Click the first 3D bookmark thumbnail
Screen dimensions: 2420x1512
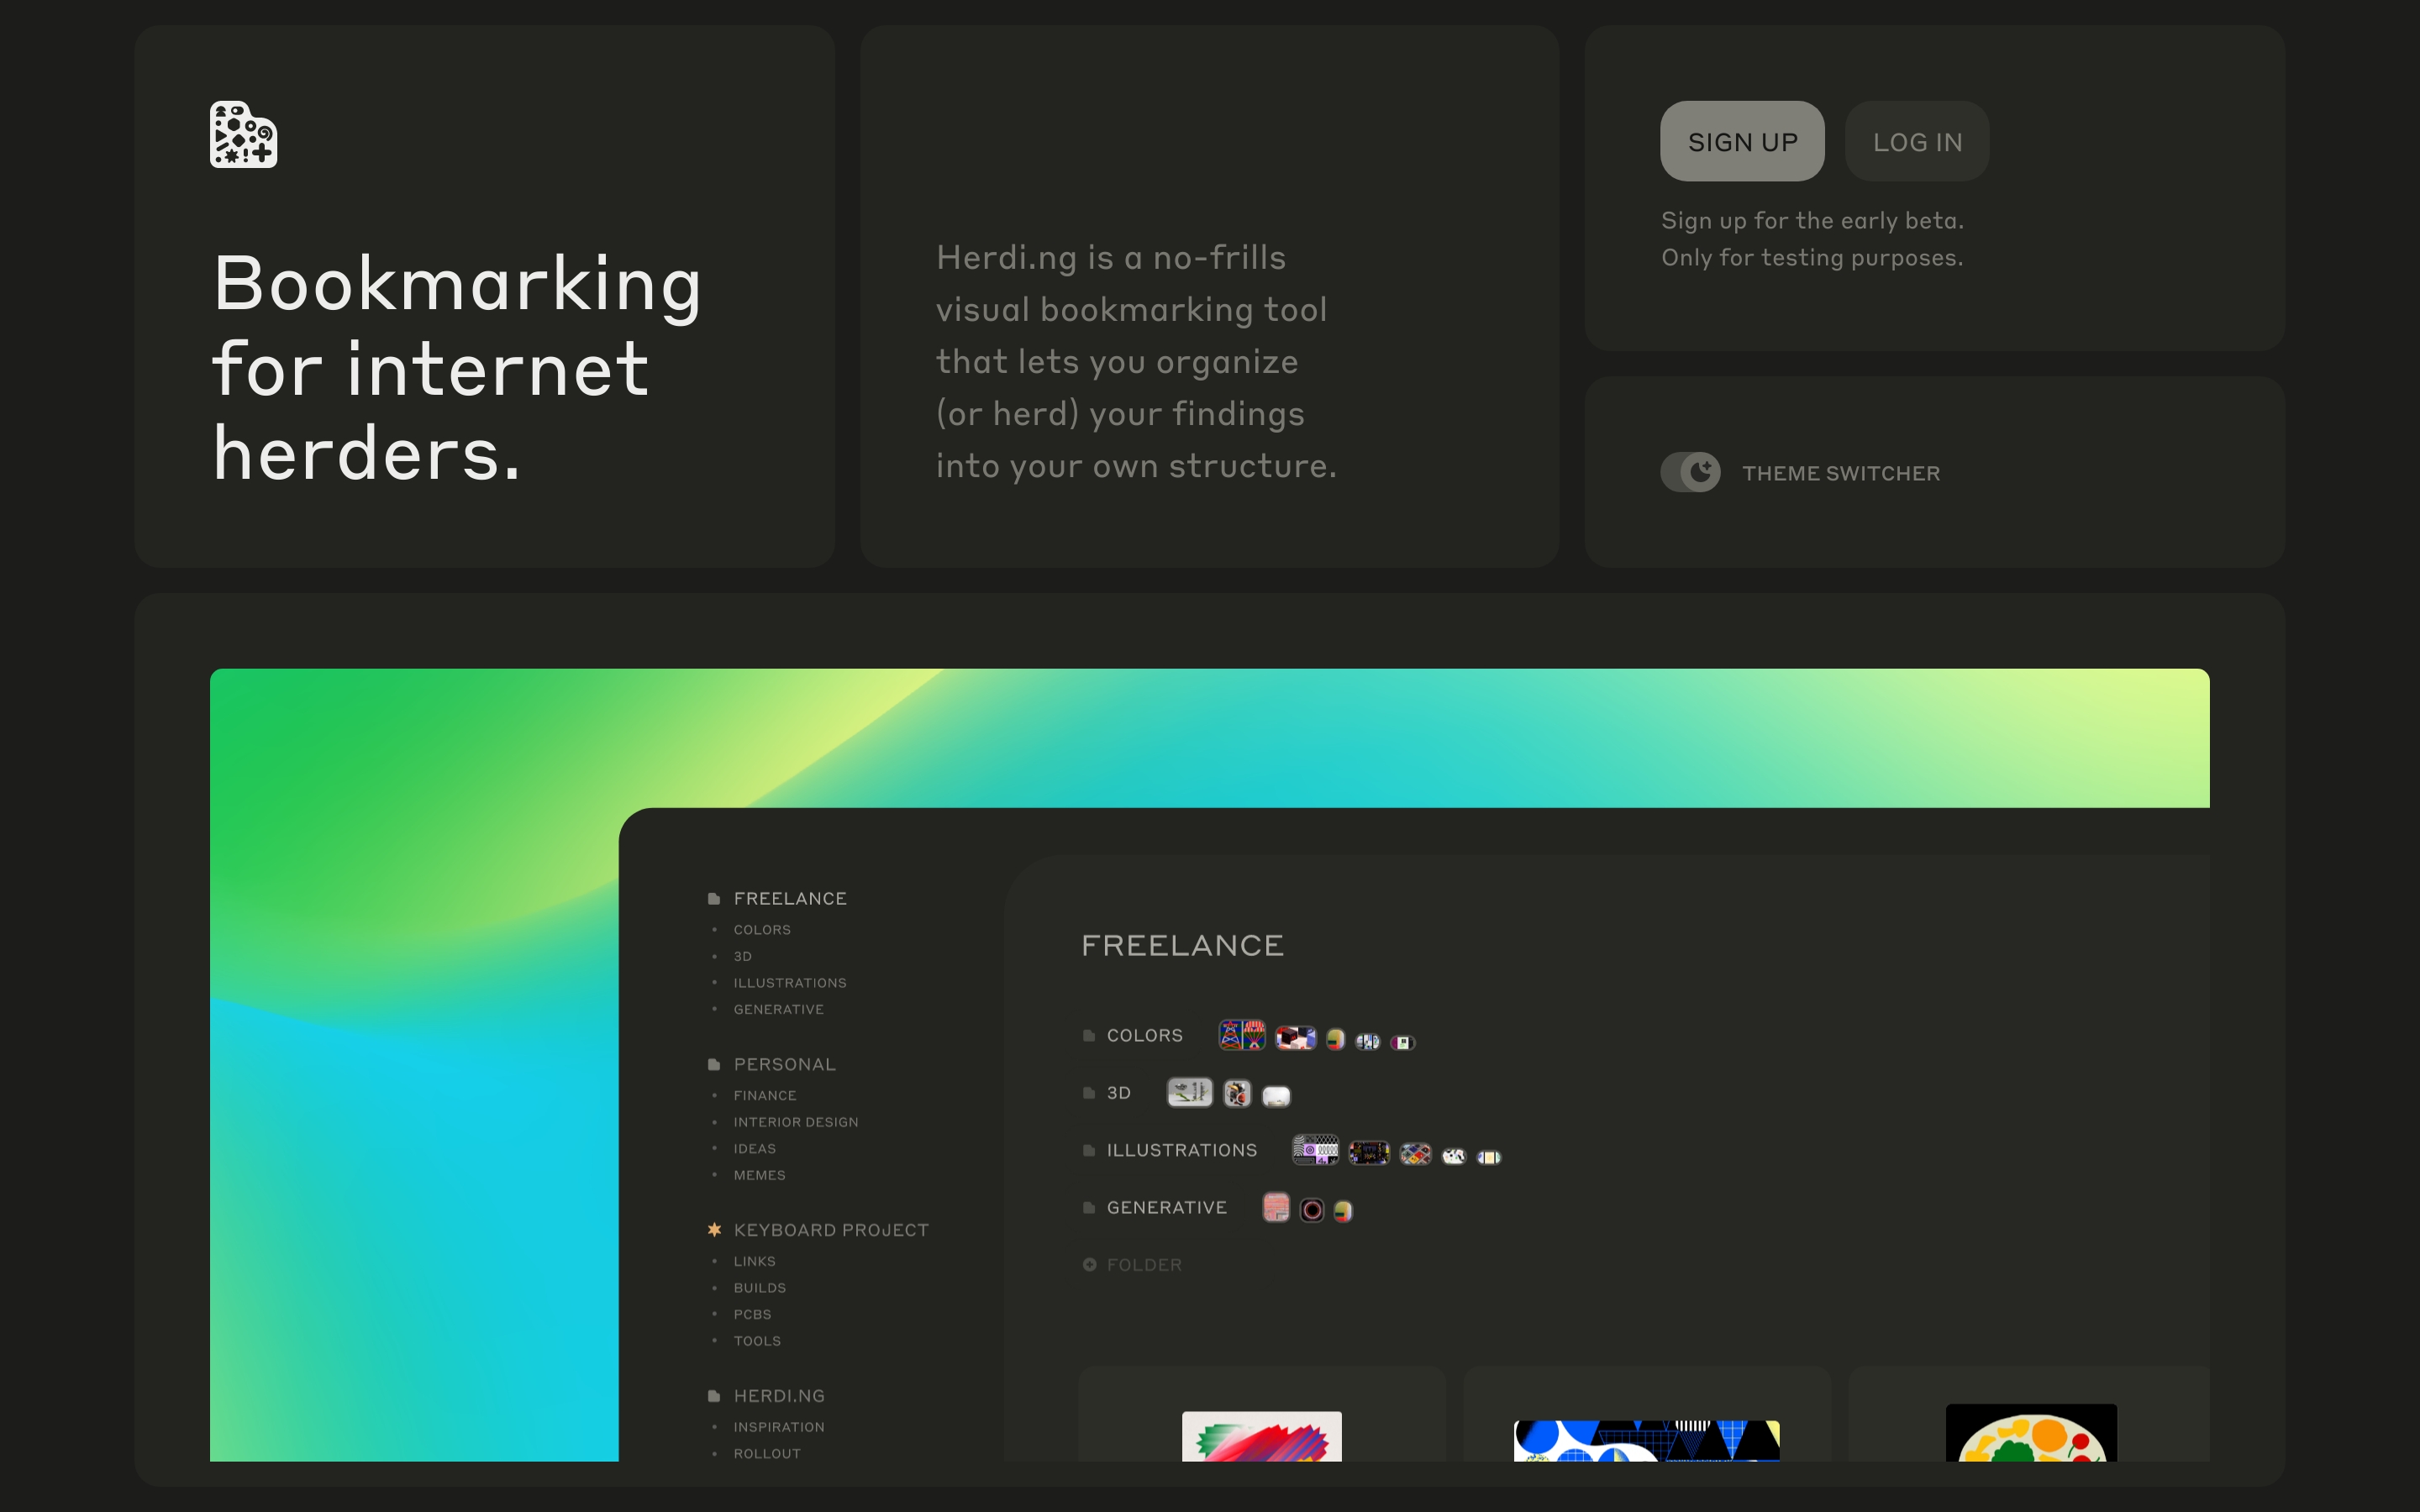[x=1189, y=1092]
